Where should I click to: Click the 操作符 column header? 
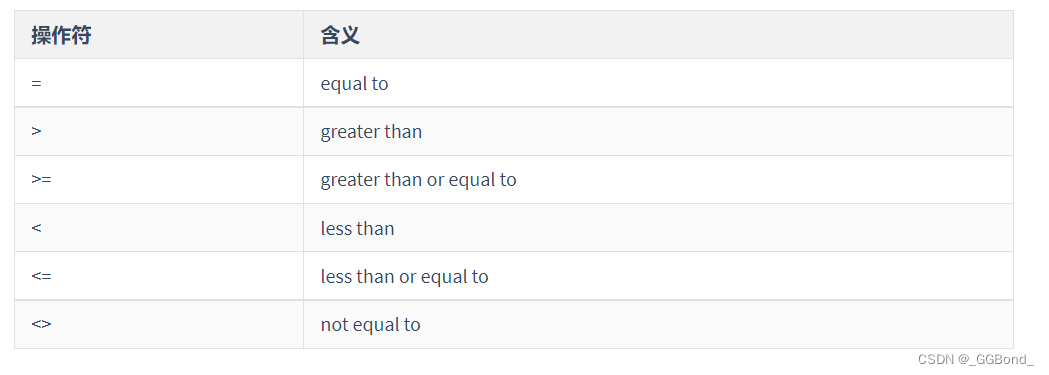61,35
